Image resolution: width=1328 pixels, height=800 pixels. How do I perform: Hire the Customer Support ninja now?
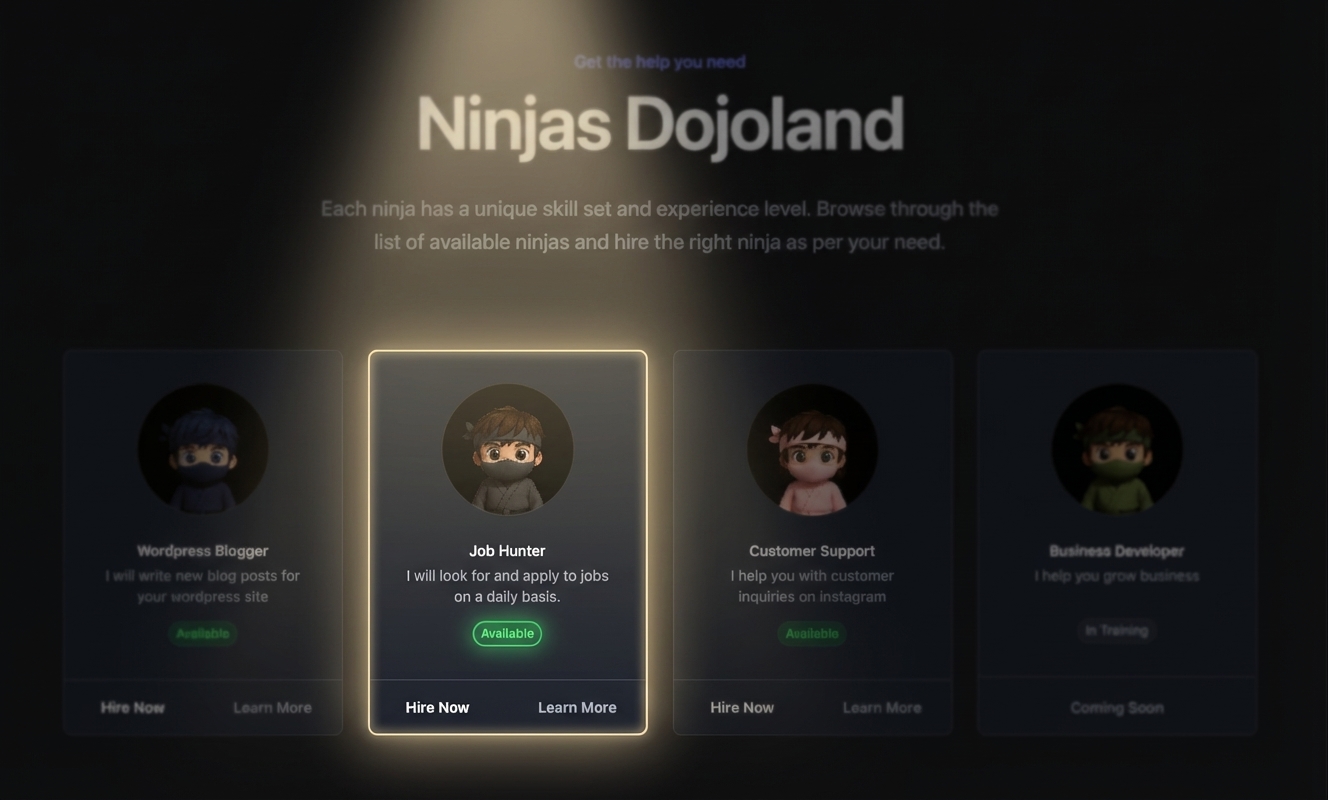[x=742, y=707]
